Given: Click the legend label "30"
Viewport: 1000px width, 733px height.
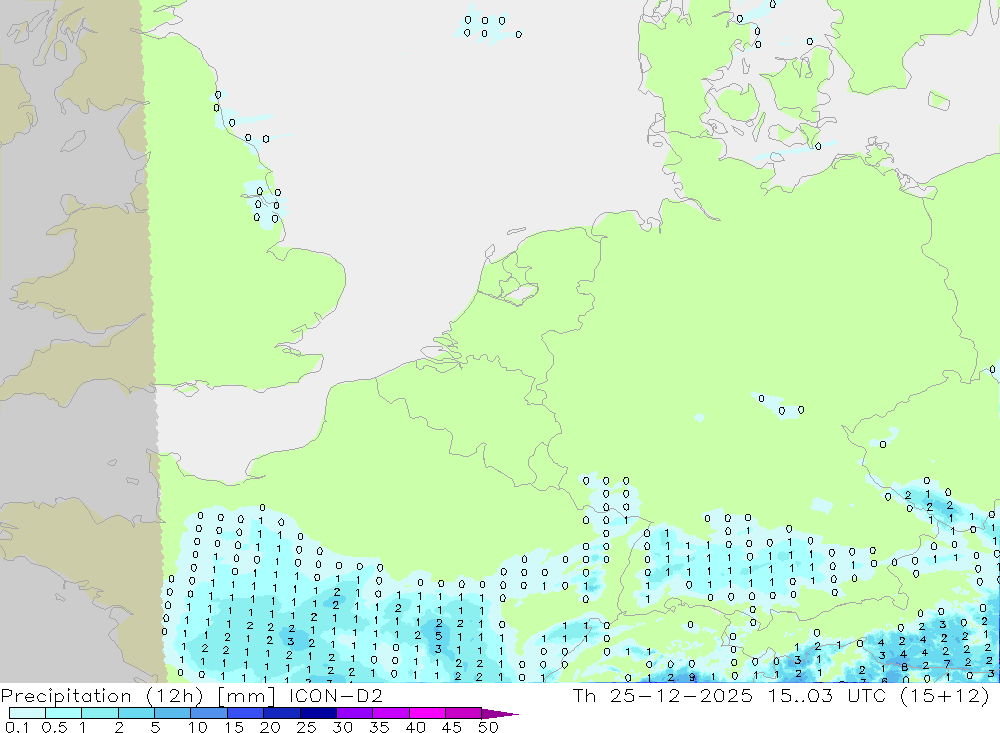Looking at the screenshot, I should pyautogui.click(x=342, y=727).
